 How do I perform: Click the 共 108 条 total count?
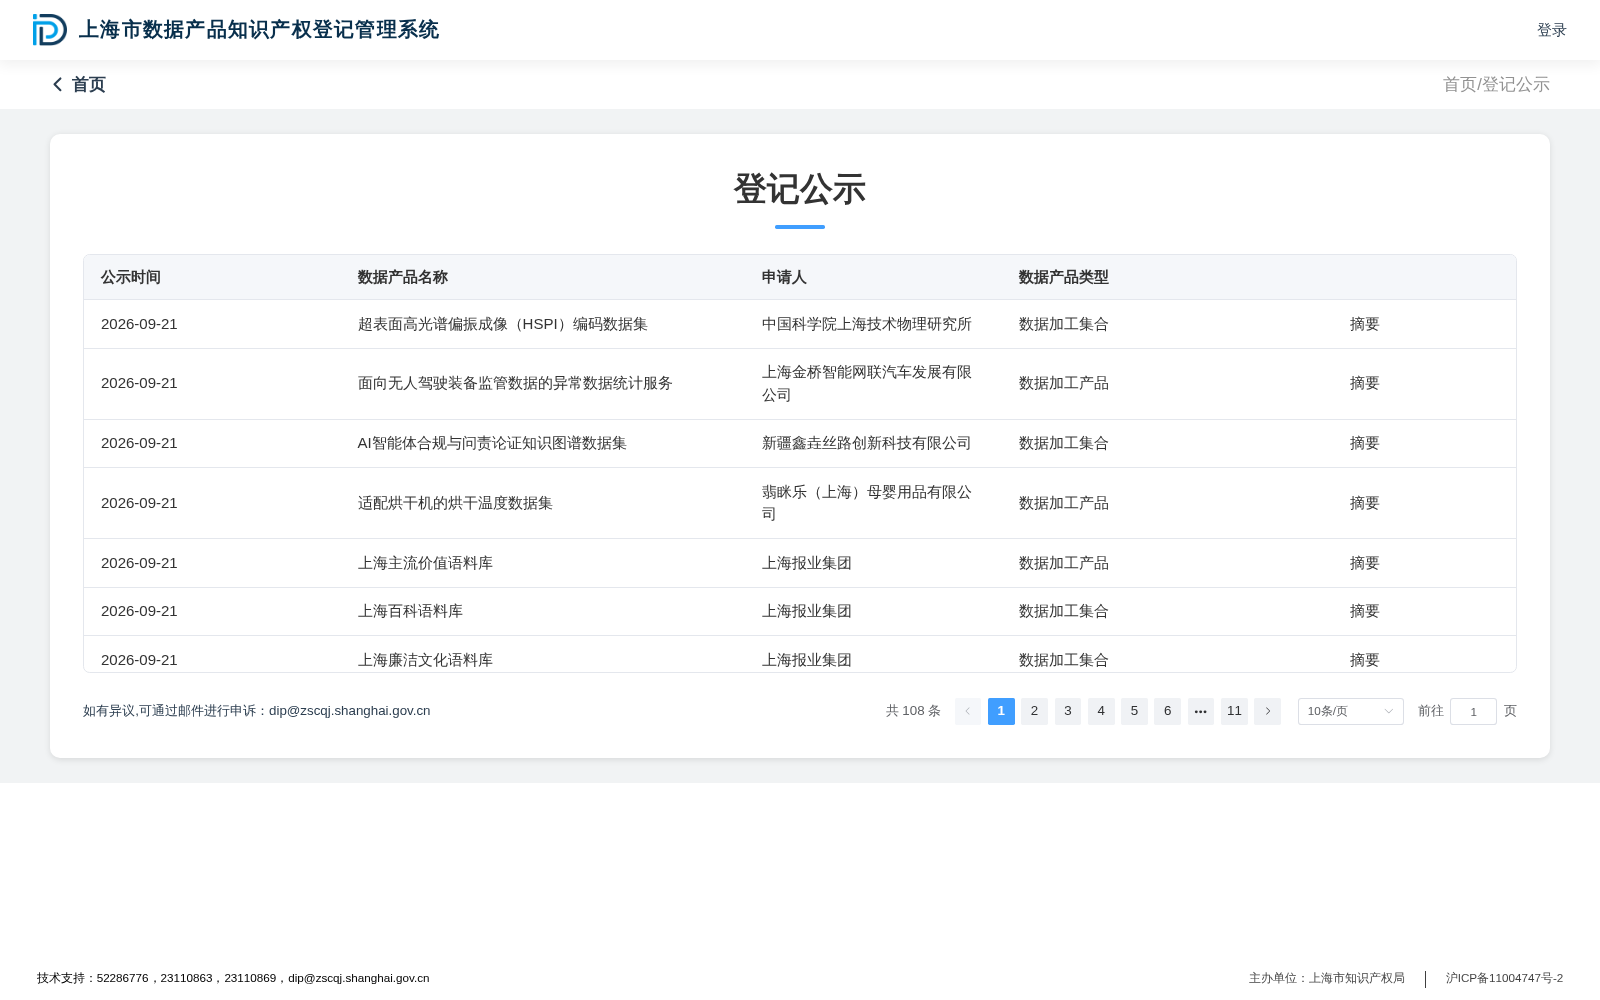click(x=913, y=711)
